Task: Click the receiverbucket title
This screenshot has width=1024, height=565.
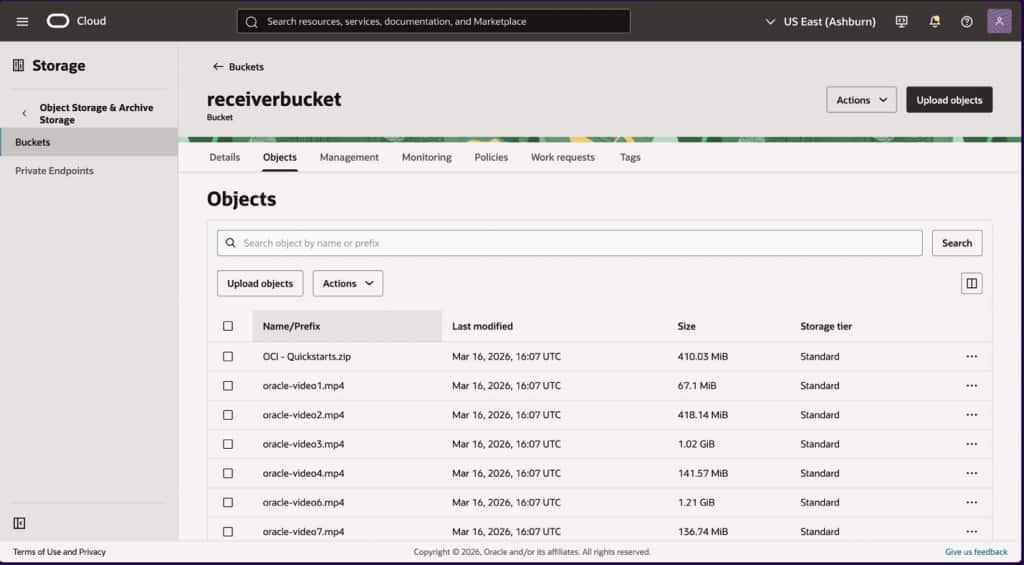Action: tap(274, 99)
